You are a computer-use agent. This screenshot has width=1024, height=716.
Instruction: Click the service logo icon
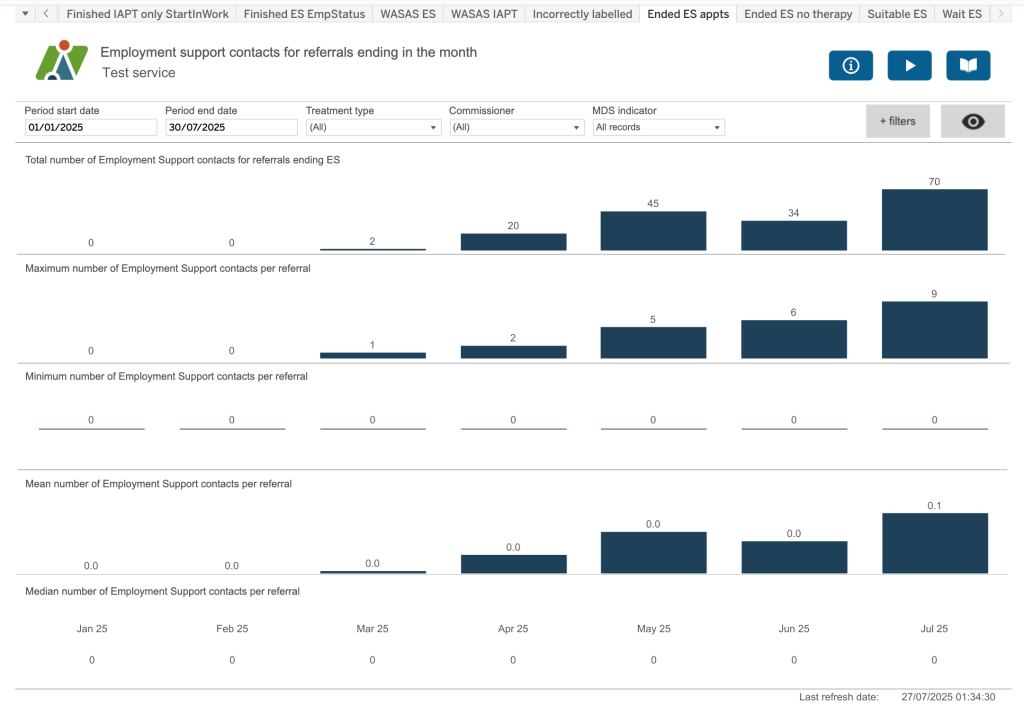point(61,61)
